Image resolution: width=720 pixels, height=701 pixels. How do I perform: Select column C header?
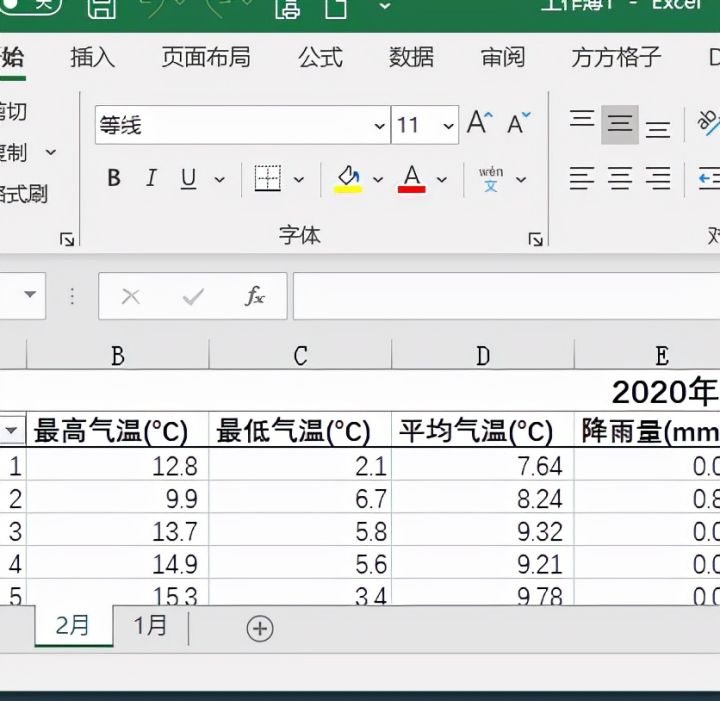pyautogui.click(x=300, y=355)
